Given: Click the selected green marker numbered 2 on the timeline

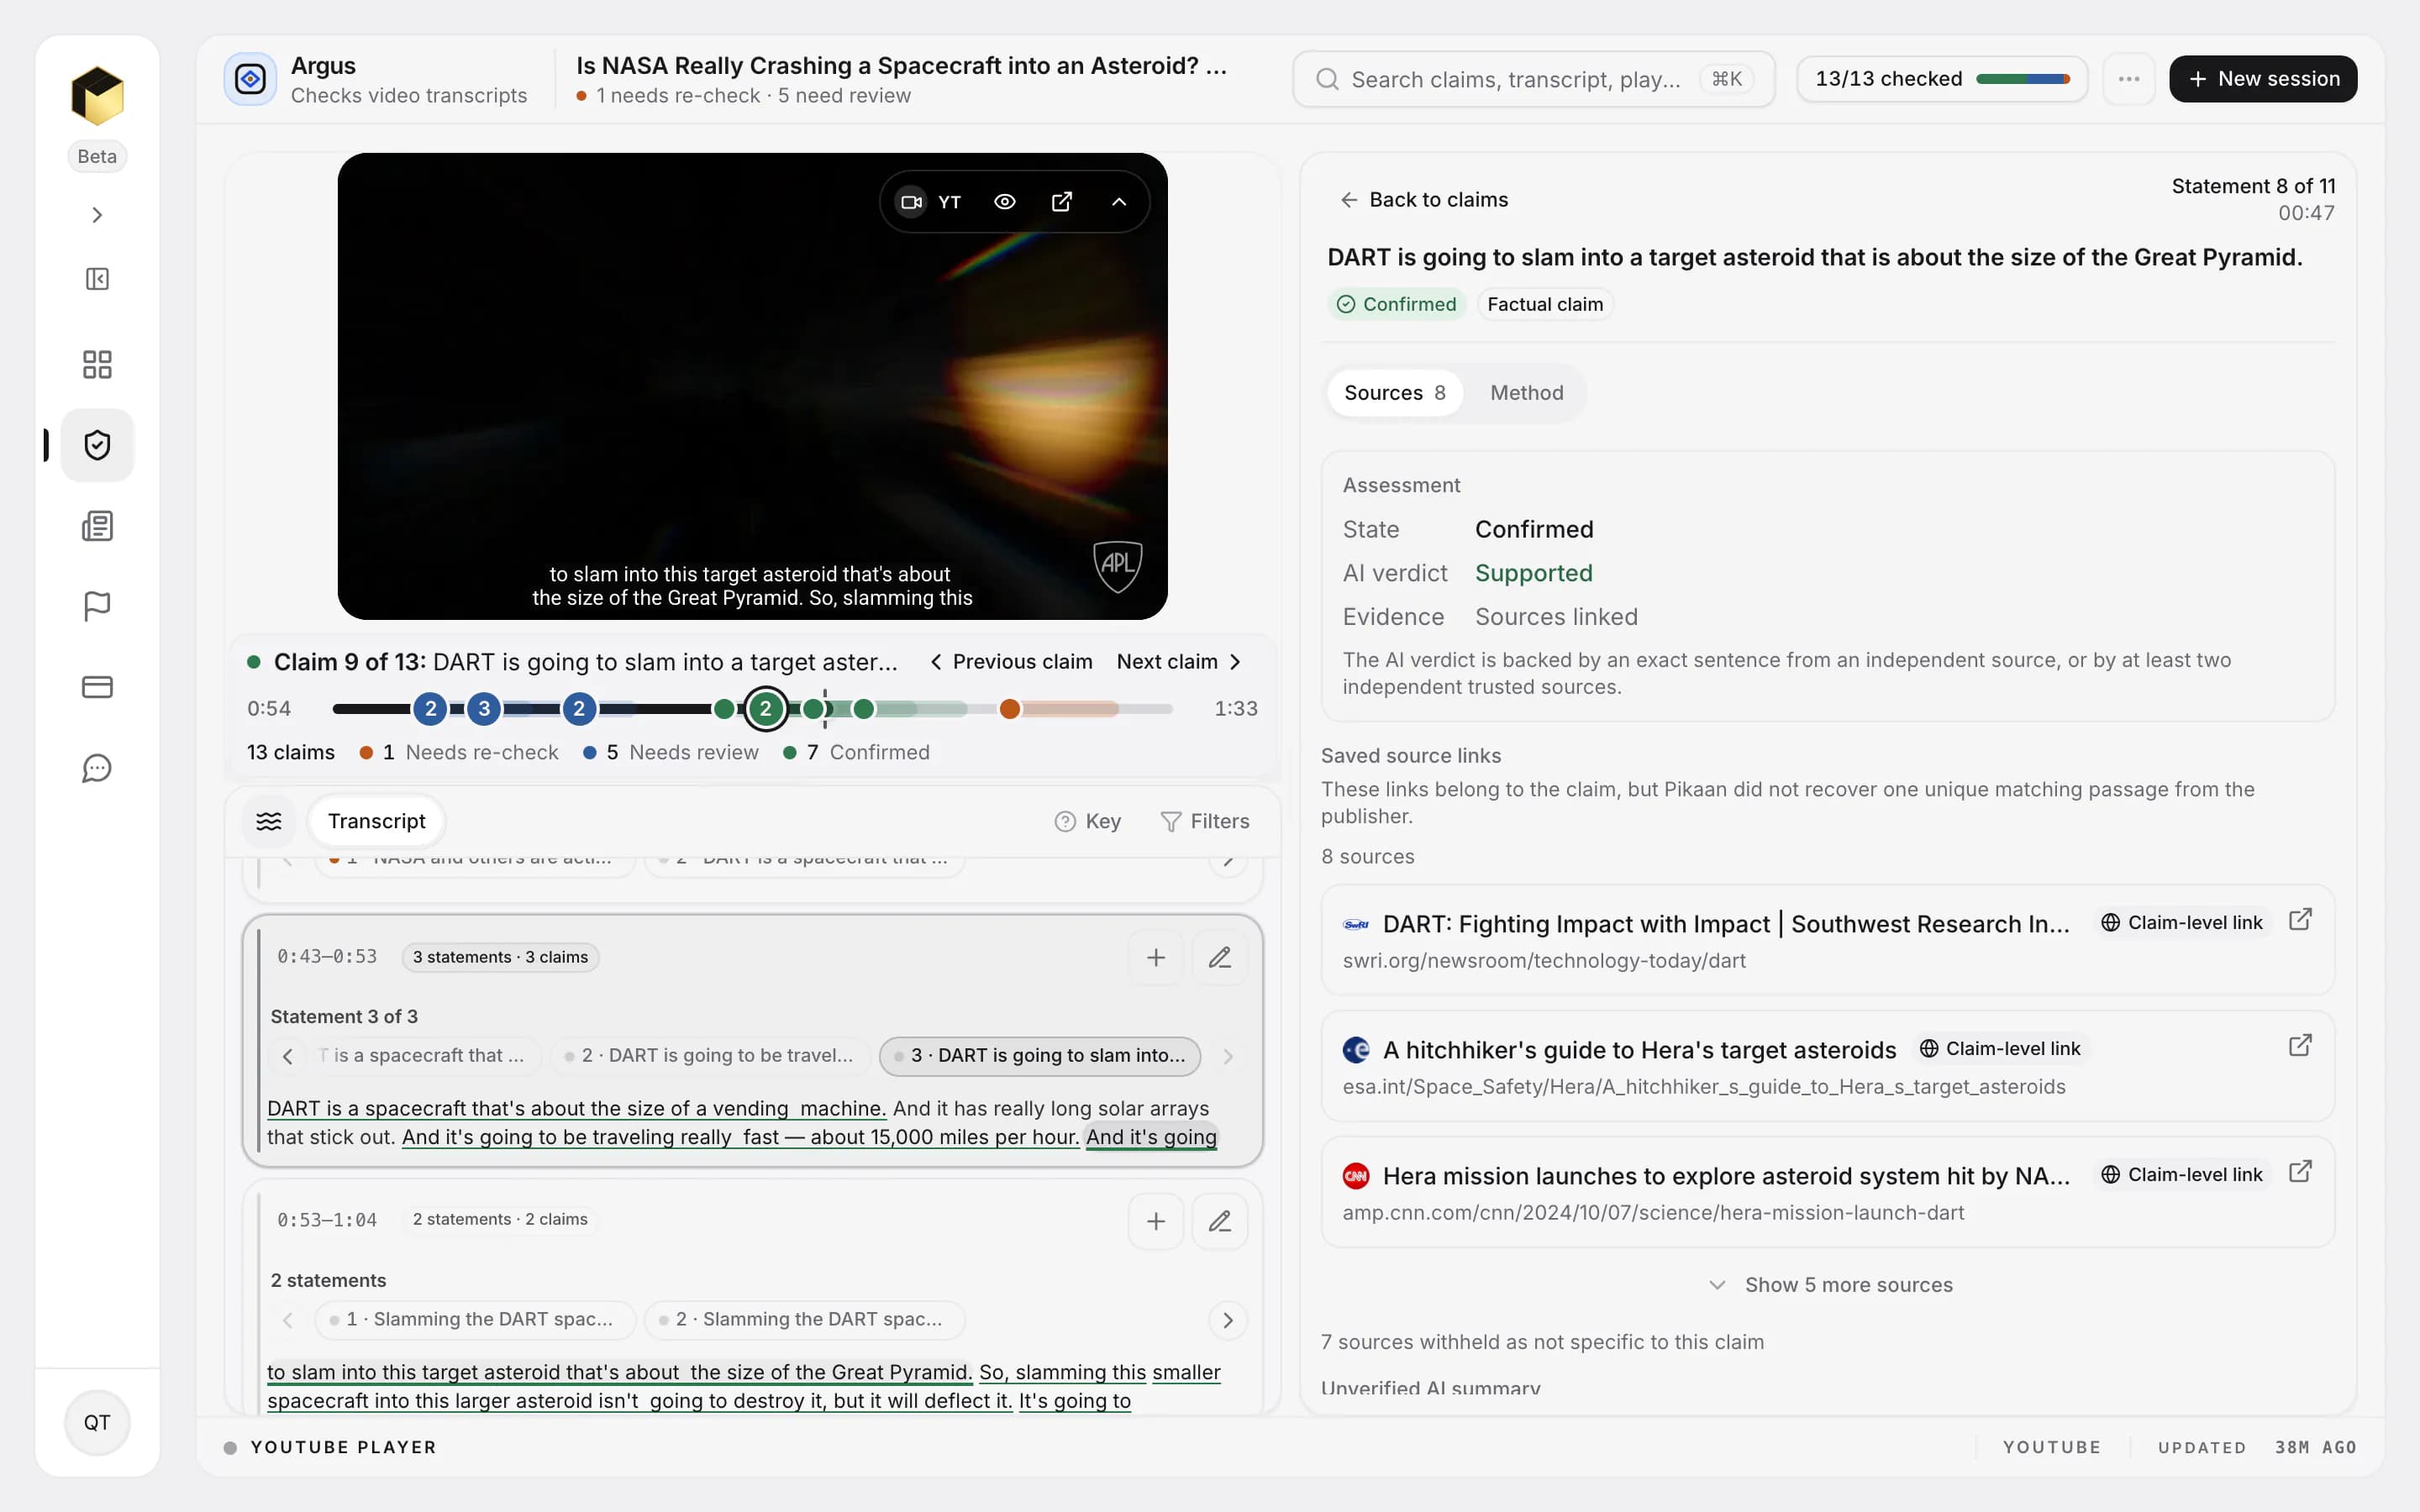Looking at the screenshot, I should pyautogui.click(x=766, y=709).
